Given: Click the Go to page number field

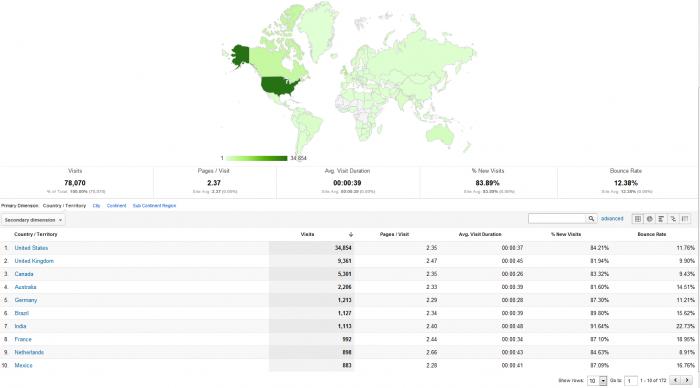Looking at the screenshot, I should (x=630, y=380).
